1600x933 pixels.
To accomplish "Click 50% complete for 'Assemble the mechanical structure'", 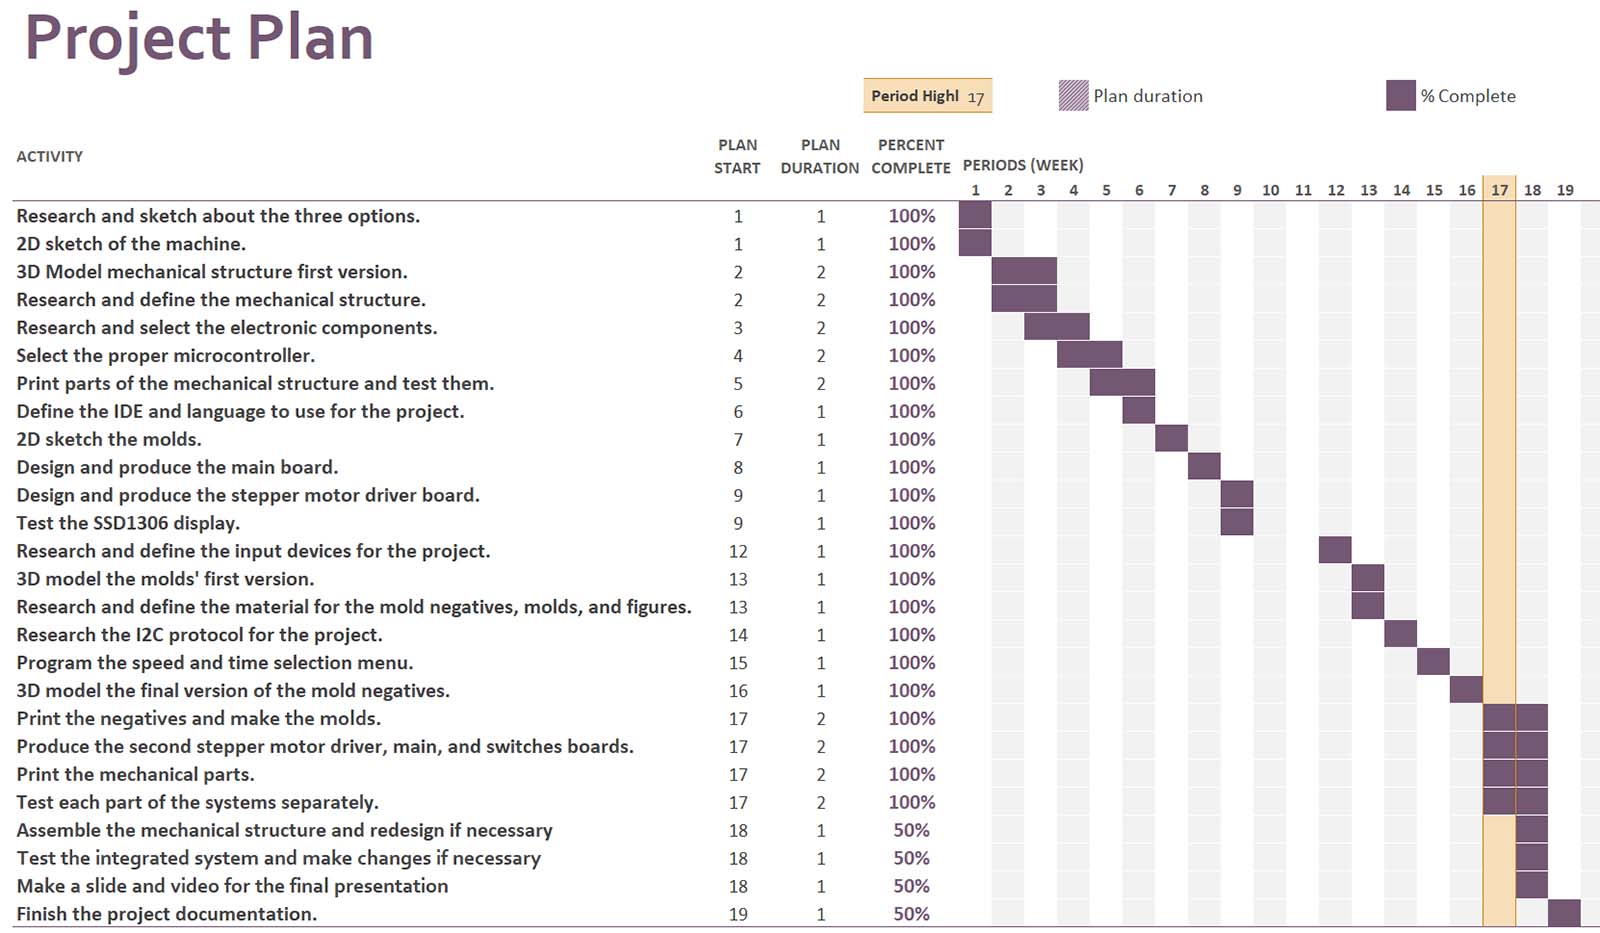I will (911, 831).
